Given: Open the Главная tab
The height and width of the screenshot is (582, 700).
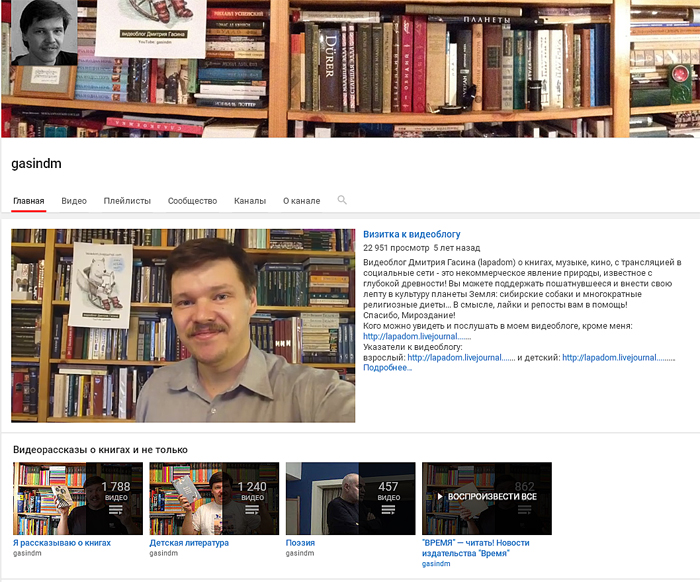Looking at the screenshot, I should (29, 201).
